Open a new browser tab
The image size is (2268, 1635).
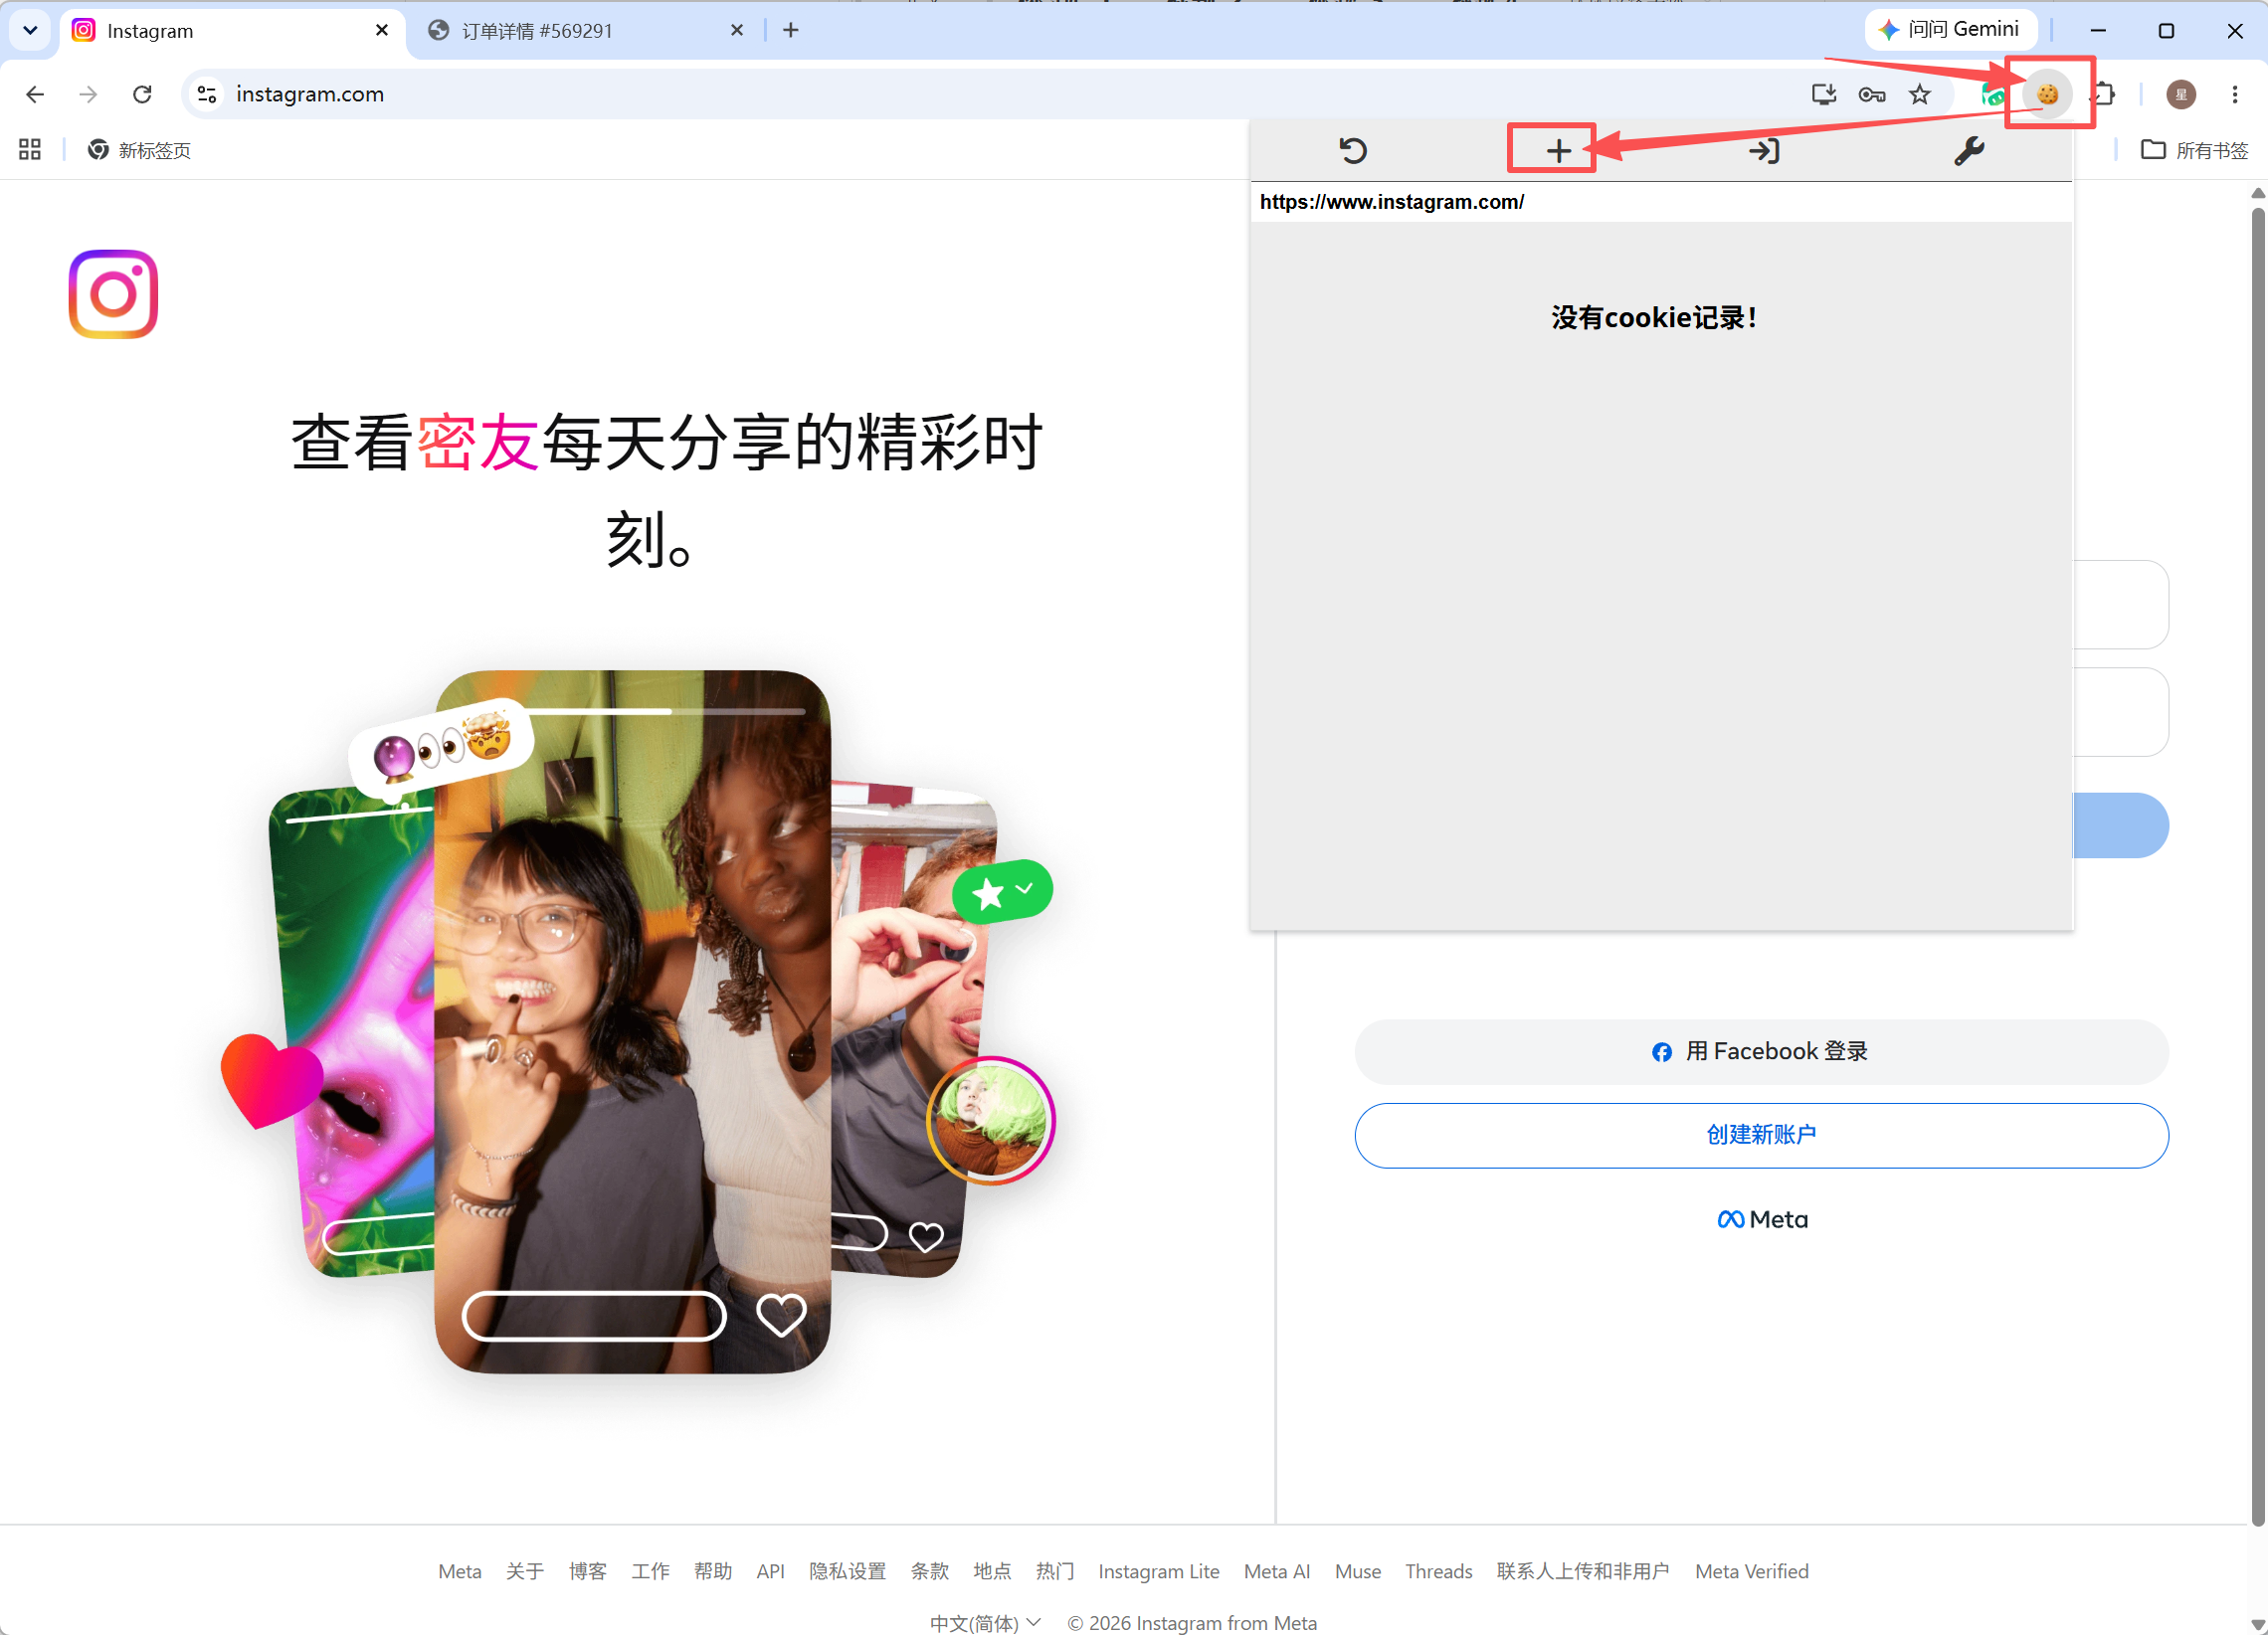[791, 30]
